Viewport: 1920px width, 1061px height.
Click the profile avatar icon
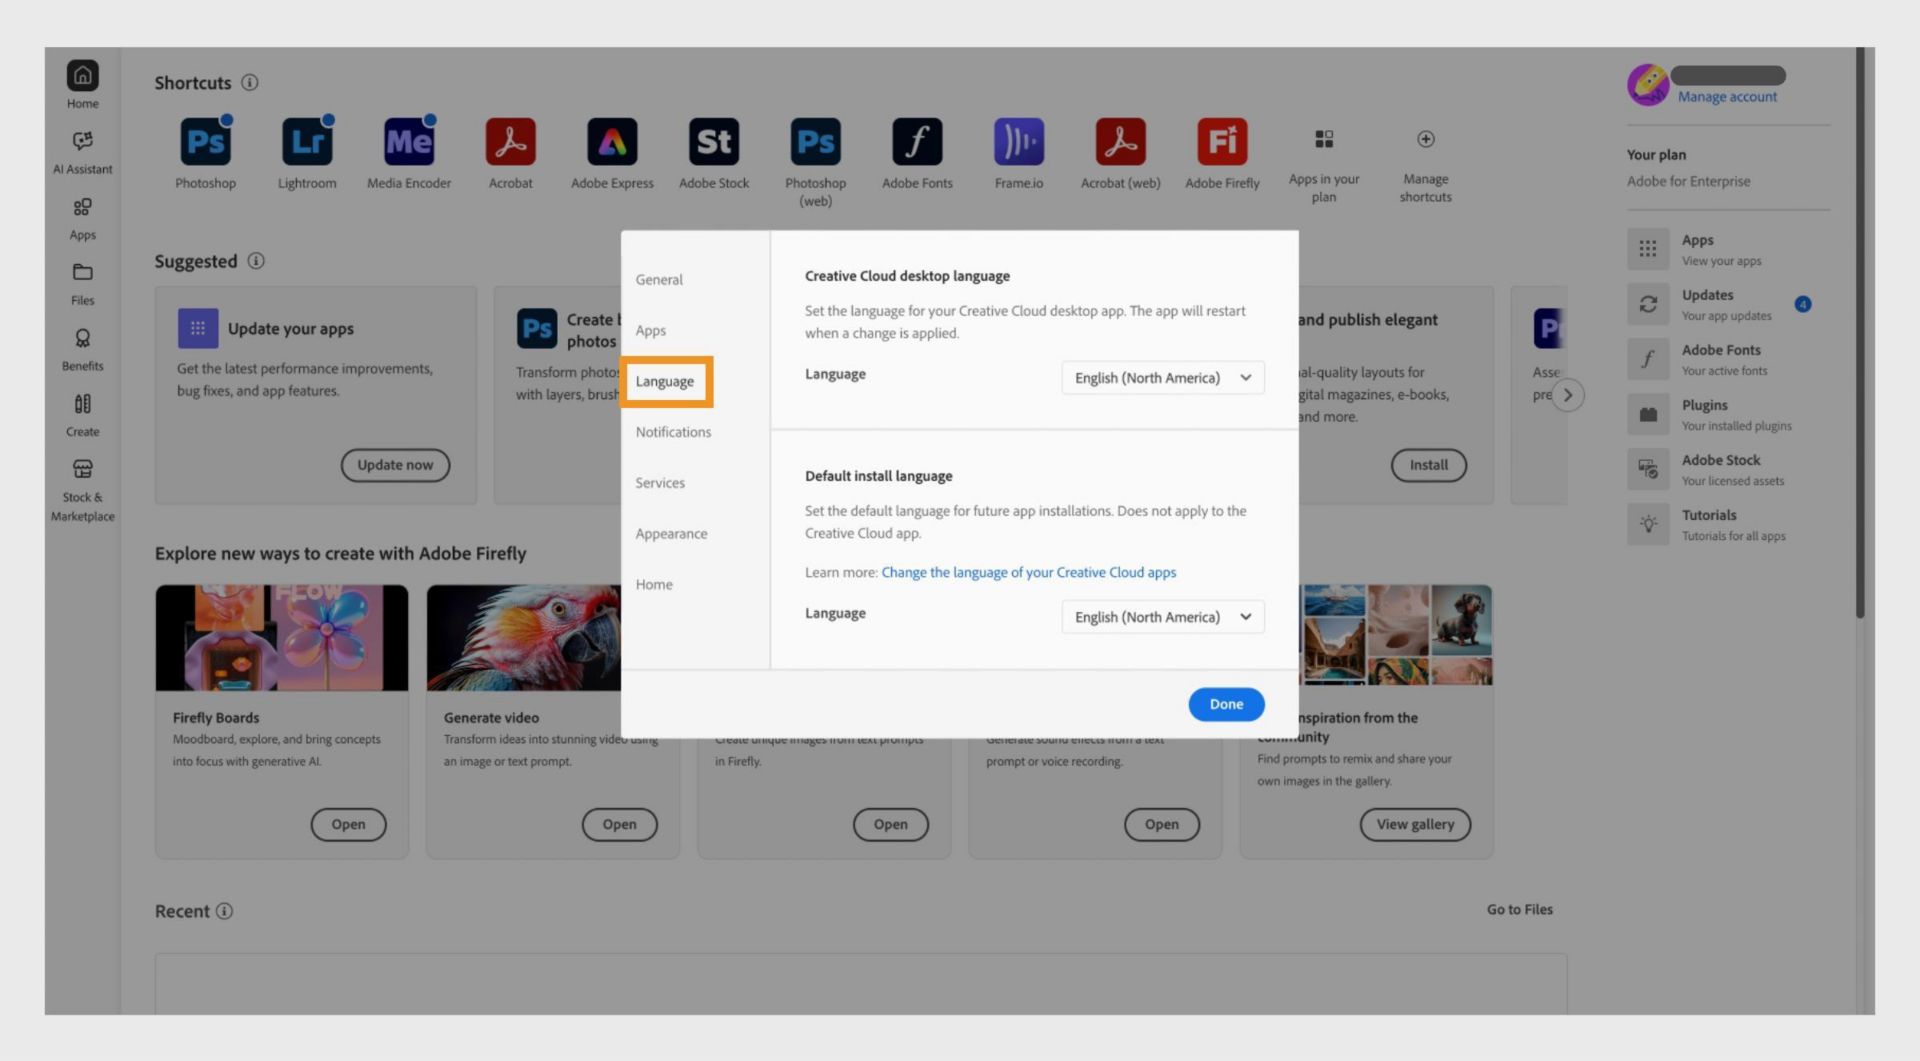tap(1647, 85)
